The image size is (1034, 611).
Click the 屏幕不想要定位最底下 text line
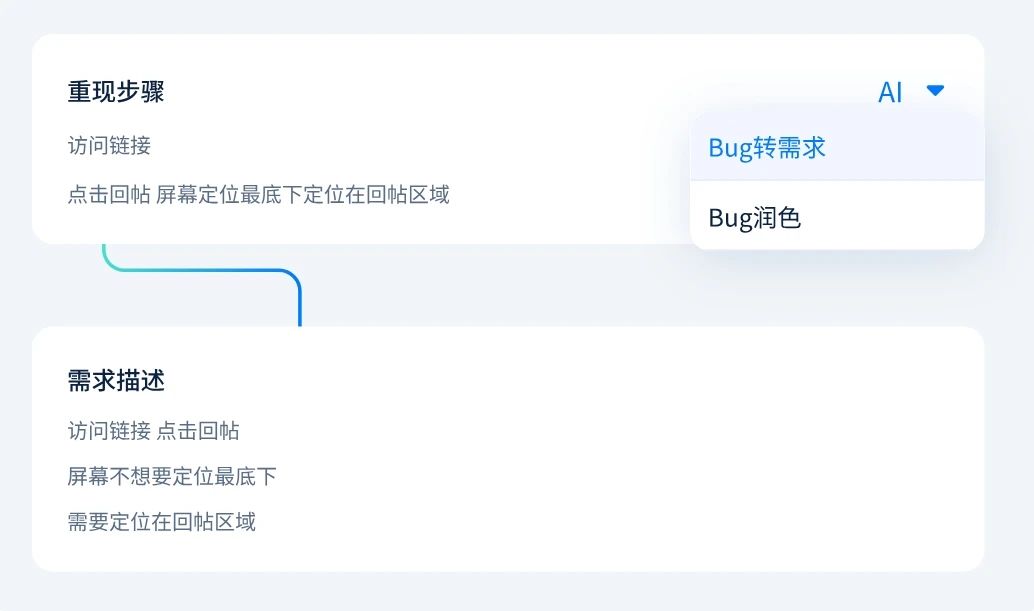(170, 477)
